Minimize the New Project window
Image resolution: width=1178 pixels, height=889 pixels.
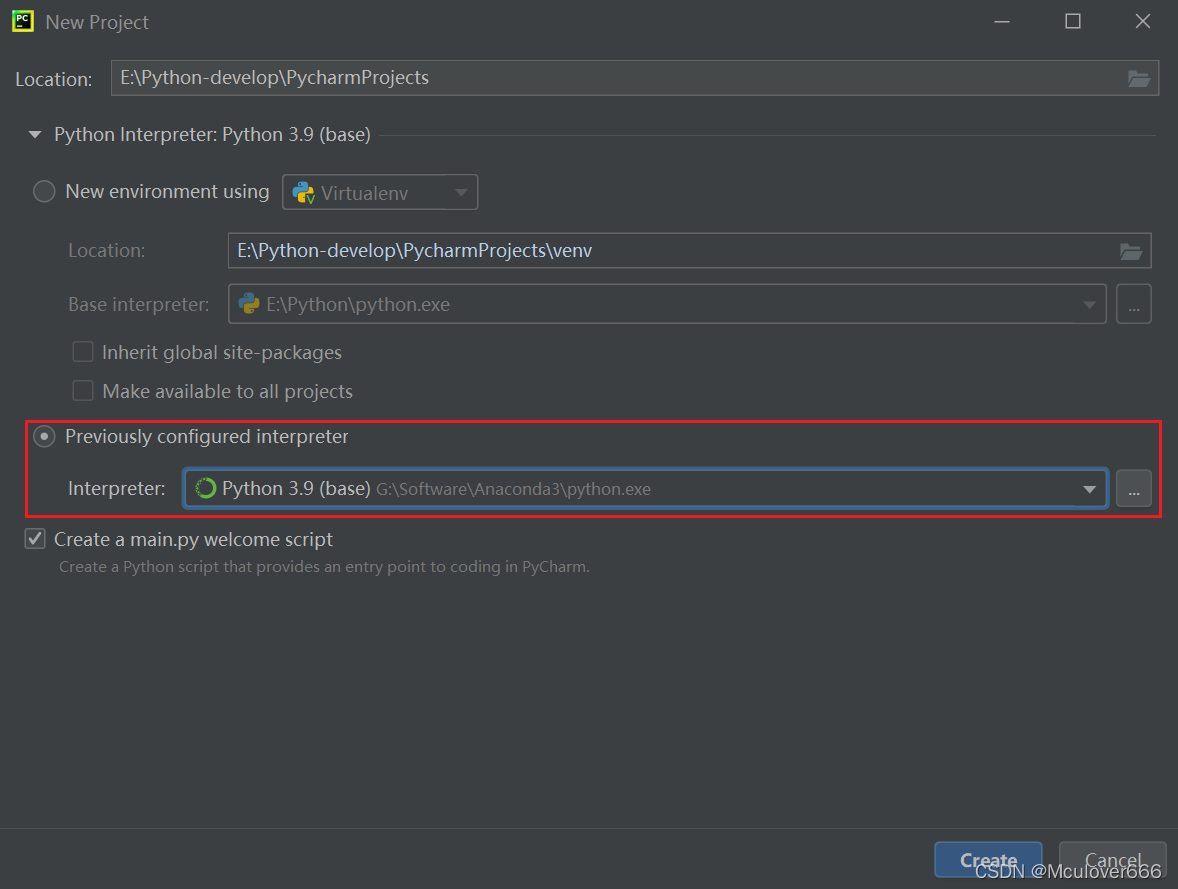tap(1001, 22)
